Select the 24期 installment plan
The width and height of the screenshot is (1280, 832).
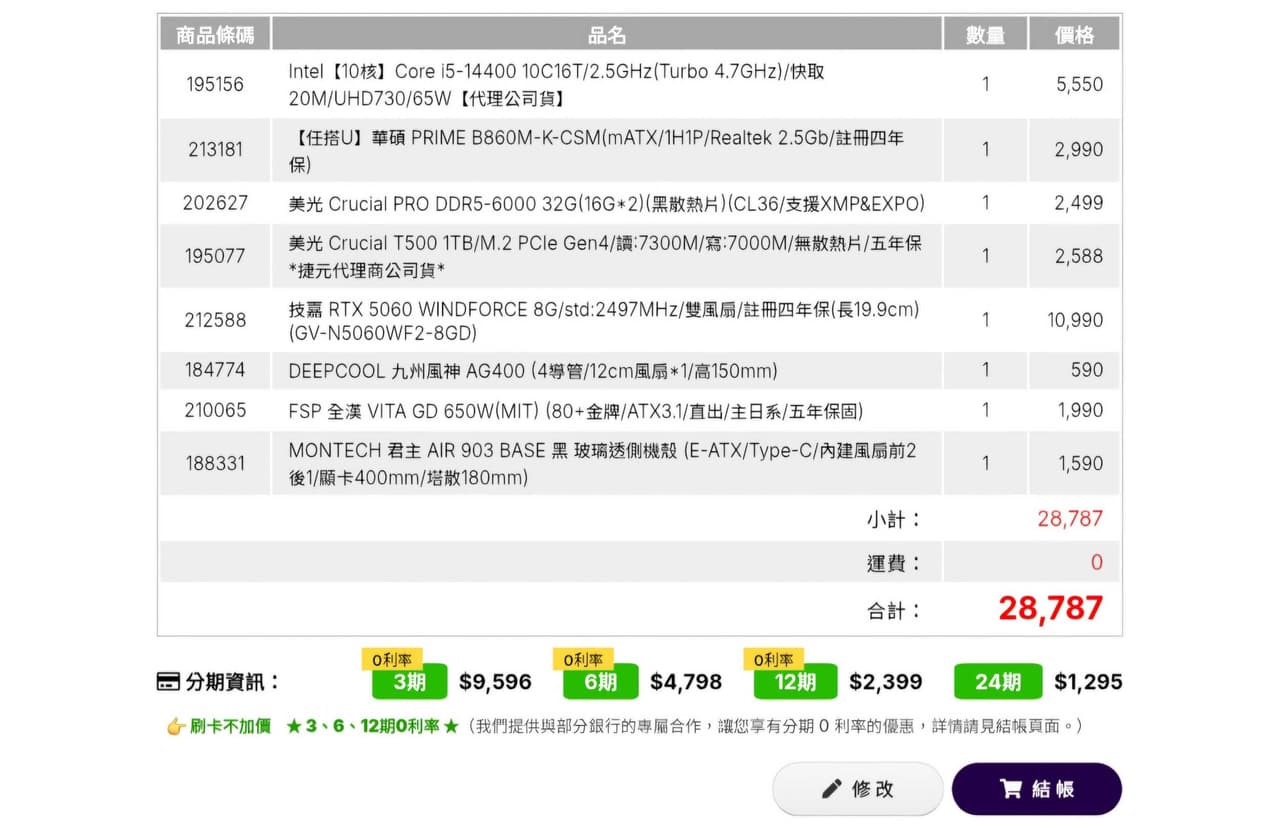997,682
